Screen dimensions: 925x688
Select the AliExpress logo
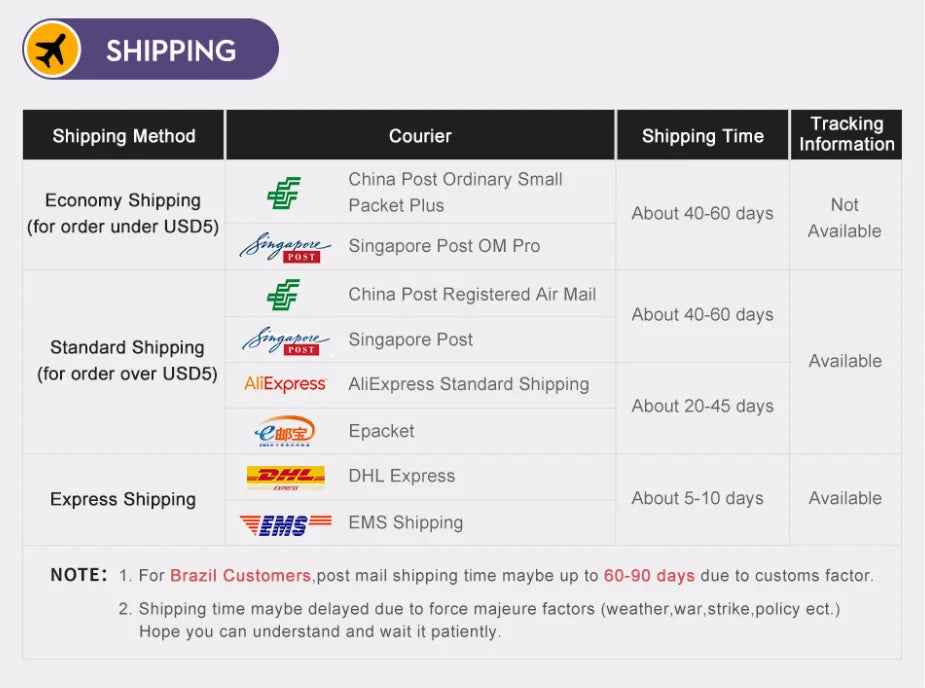coord(285,384)
